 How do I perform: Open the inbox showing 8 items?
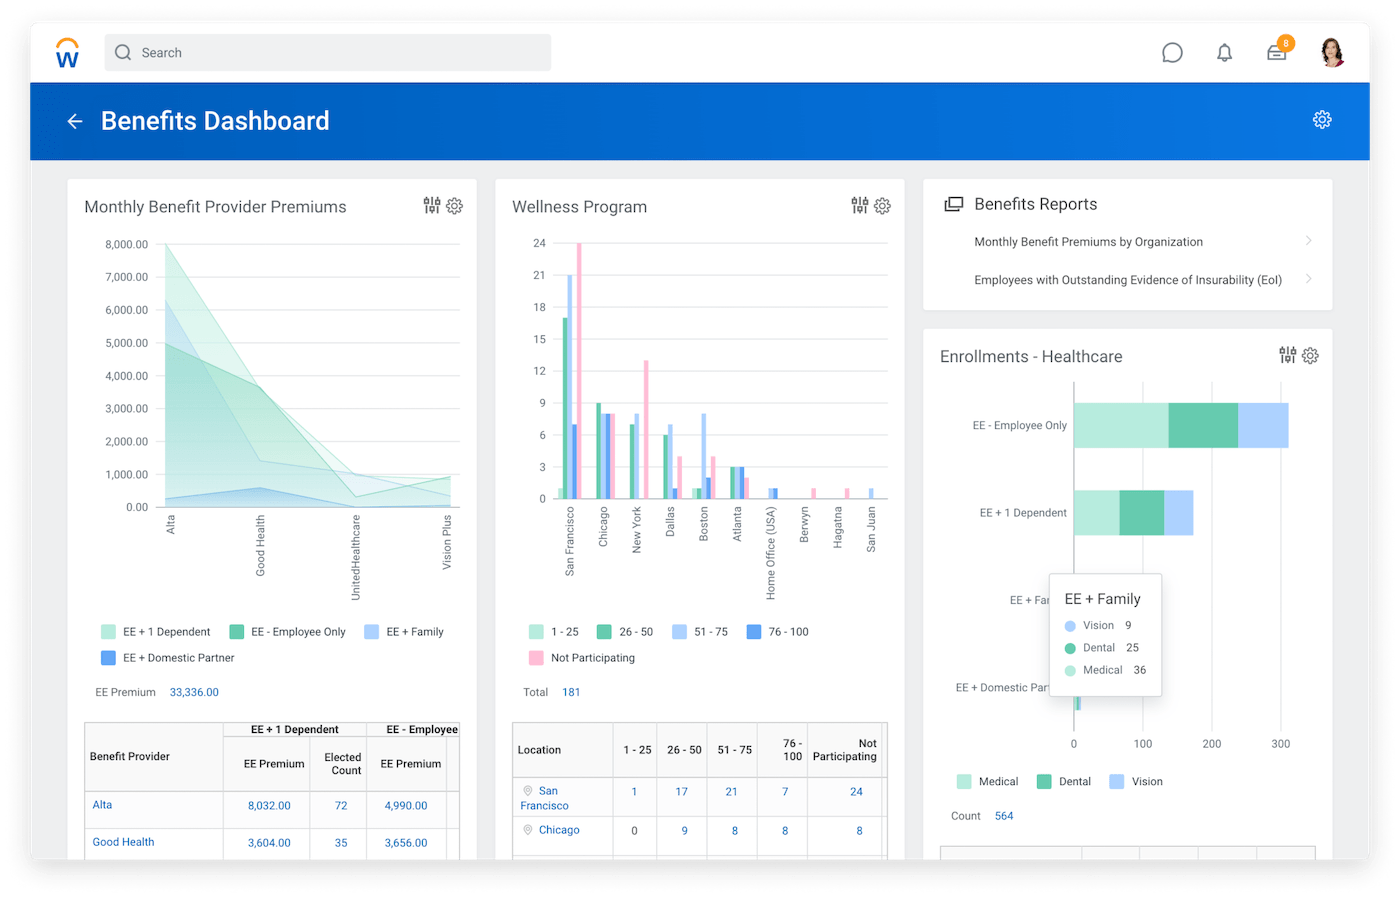(x=1276, y=53)
